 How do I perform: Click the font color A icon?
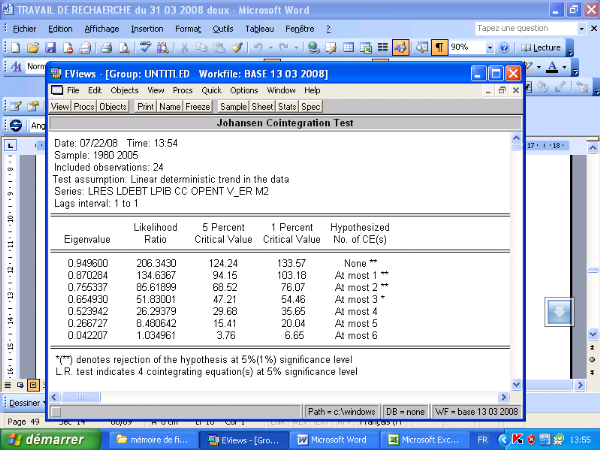pyautogui.click(x=552, y=67)
